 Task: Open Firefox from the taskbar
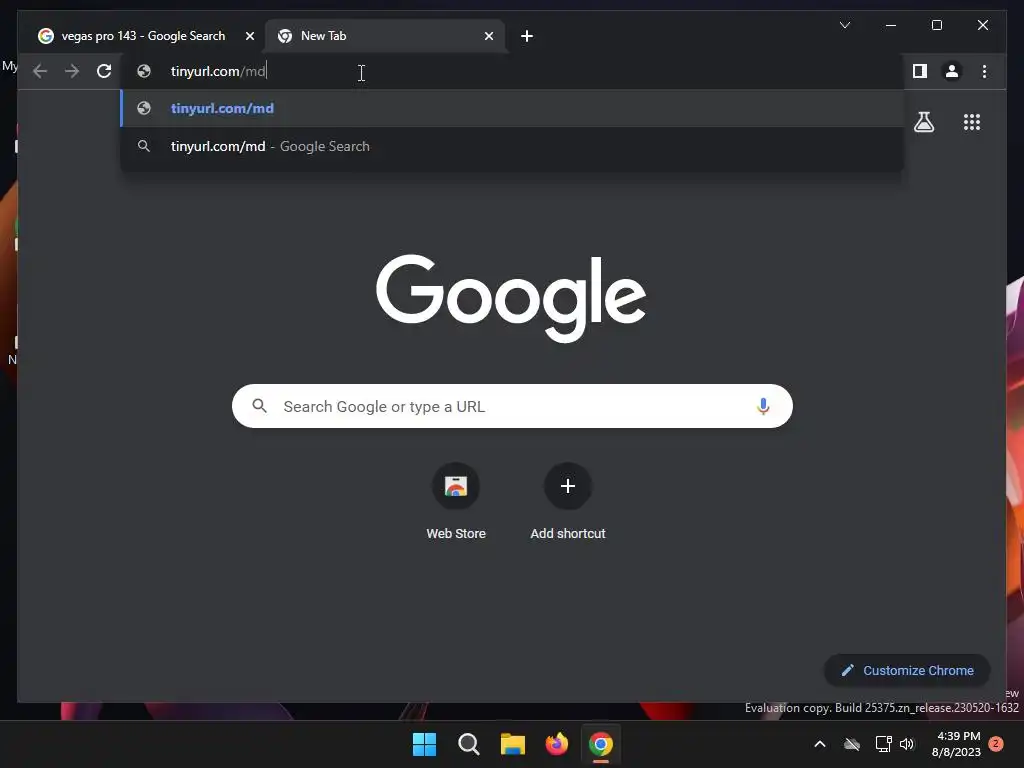(556, 744)
